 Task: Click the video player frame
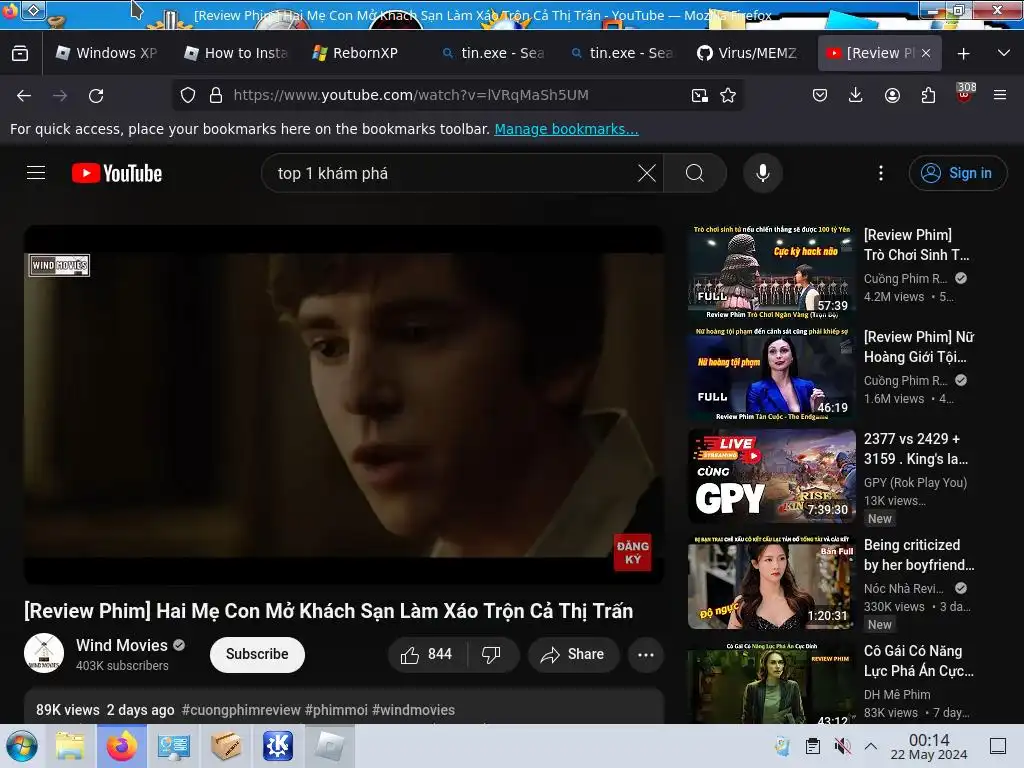[344, 405]
